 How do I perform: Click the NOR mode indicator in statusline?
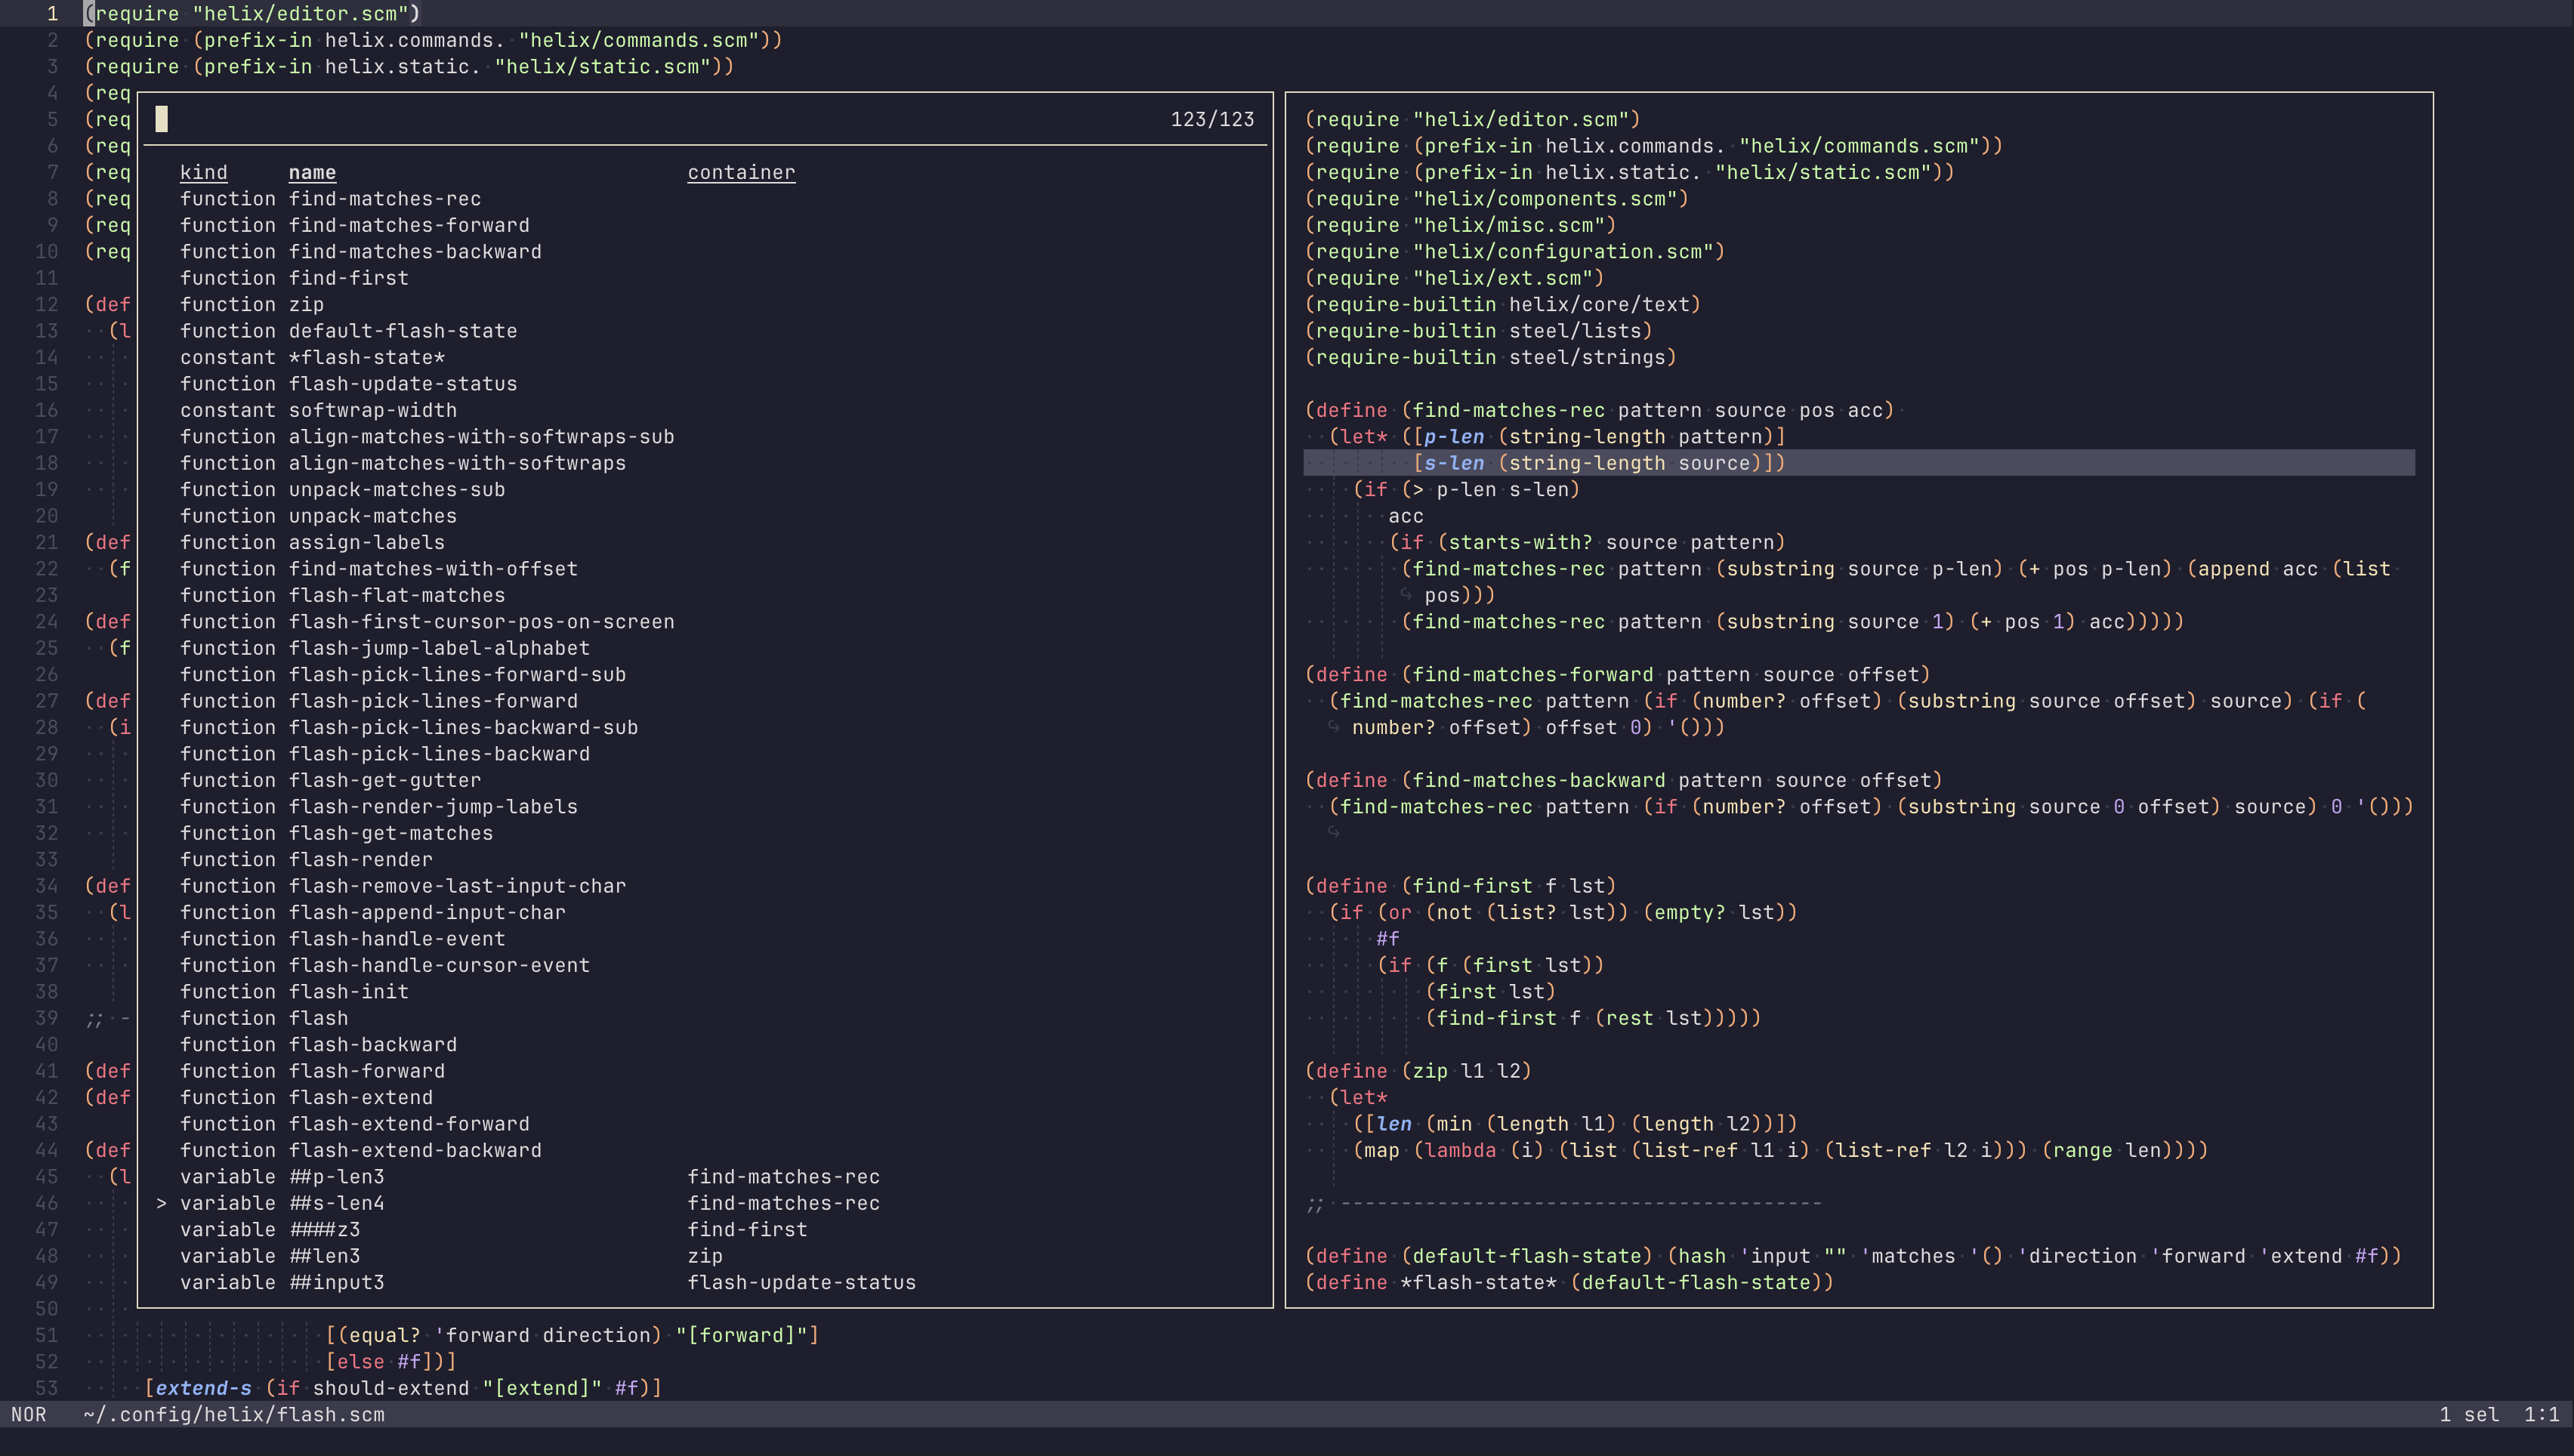coord(29,1414)
